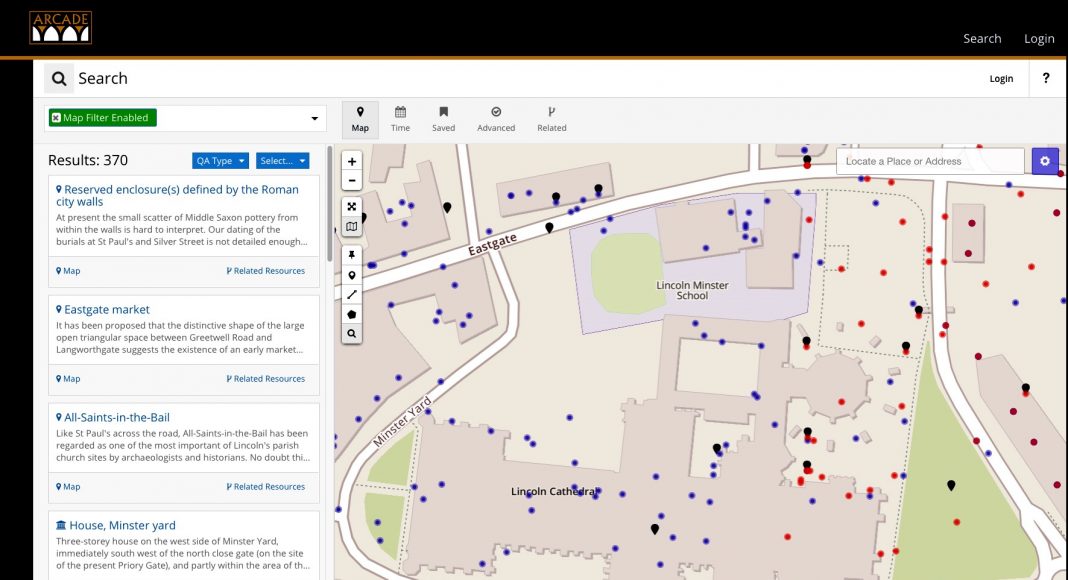Zoom in on the map
The width and height of the screenshot is (1068, 580).
352,162
